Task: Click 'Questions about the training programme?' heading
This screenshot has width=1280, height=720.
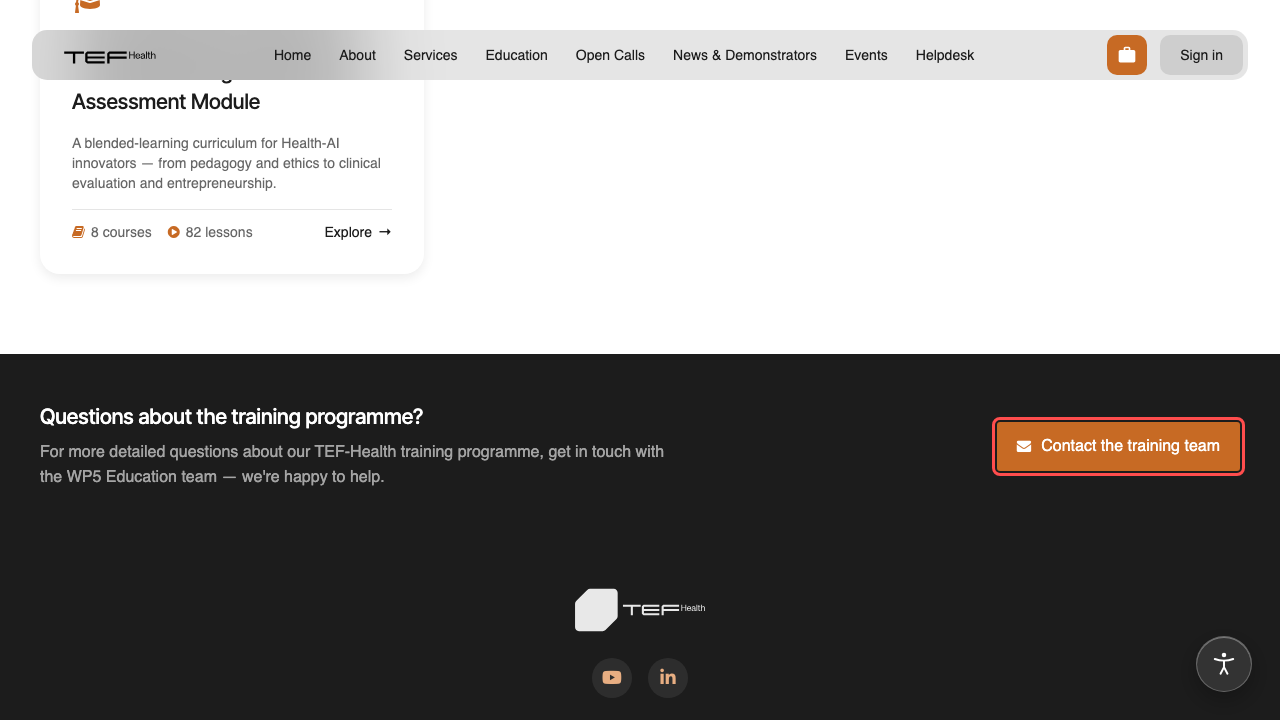Action: [231, 416]
